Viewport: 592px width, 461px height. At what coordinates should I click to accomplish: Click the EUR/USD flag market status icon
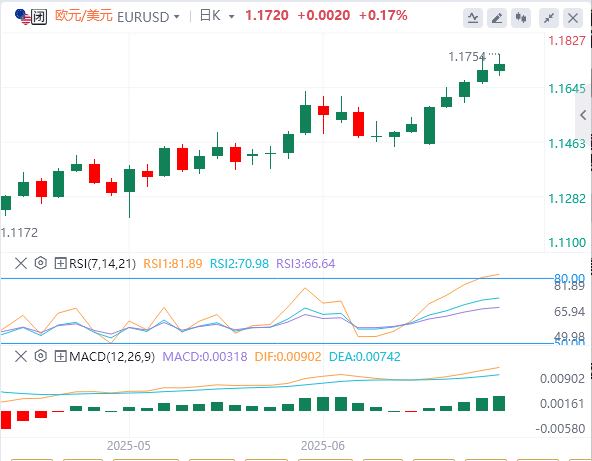coord(31,17)
